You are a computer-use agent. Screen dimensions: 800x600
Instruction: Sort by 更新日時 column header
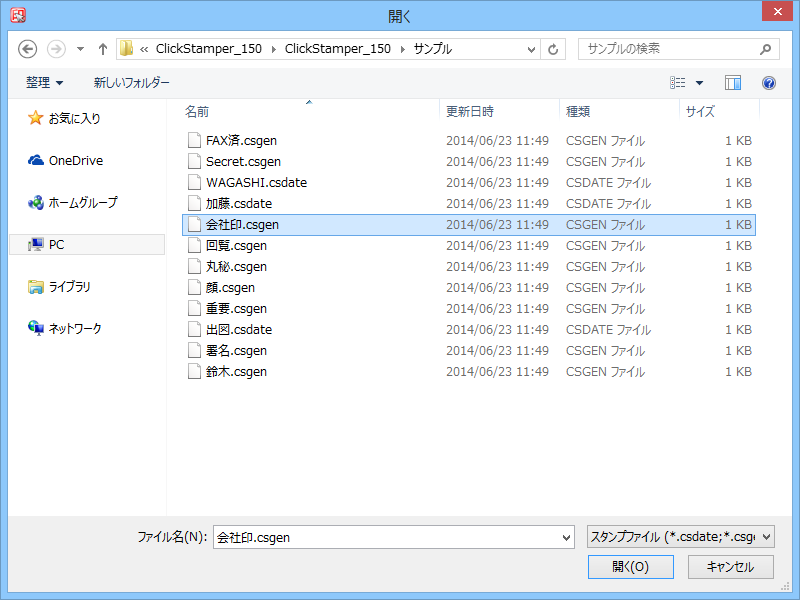[x=499, y=111]
